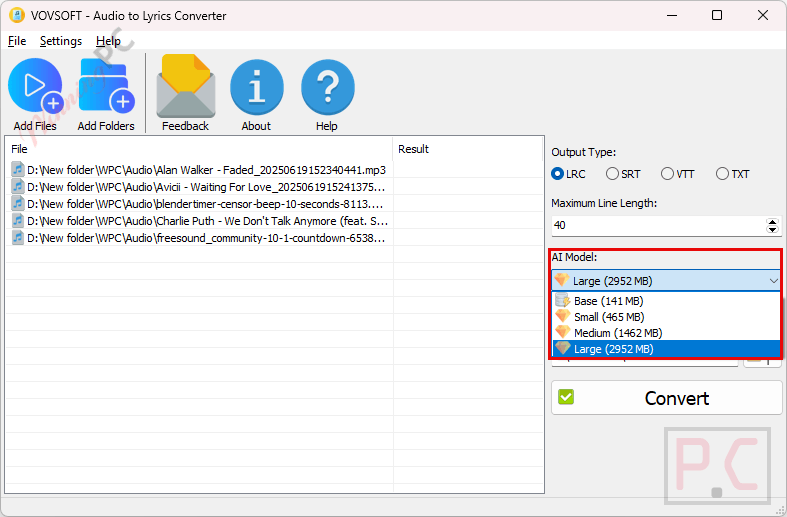Click green check icon on Convert button
The height and width of the screenshot is (517, 787).
coord(566,398)
